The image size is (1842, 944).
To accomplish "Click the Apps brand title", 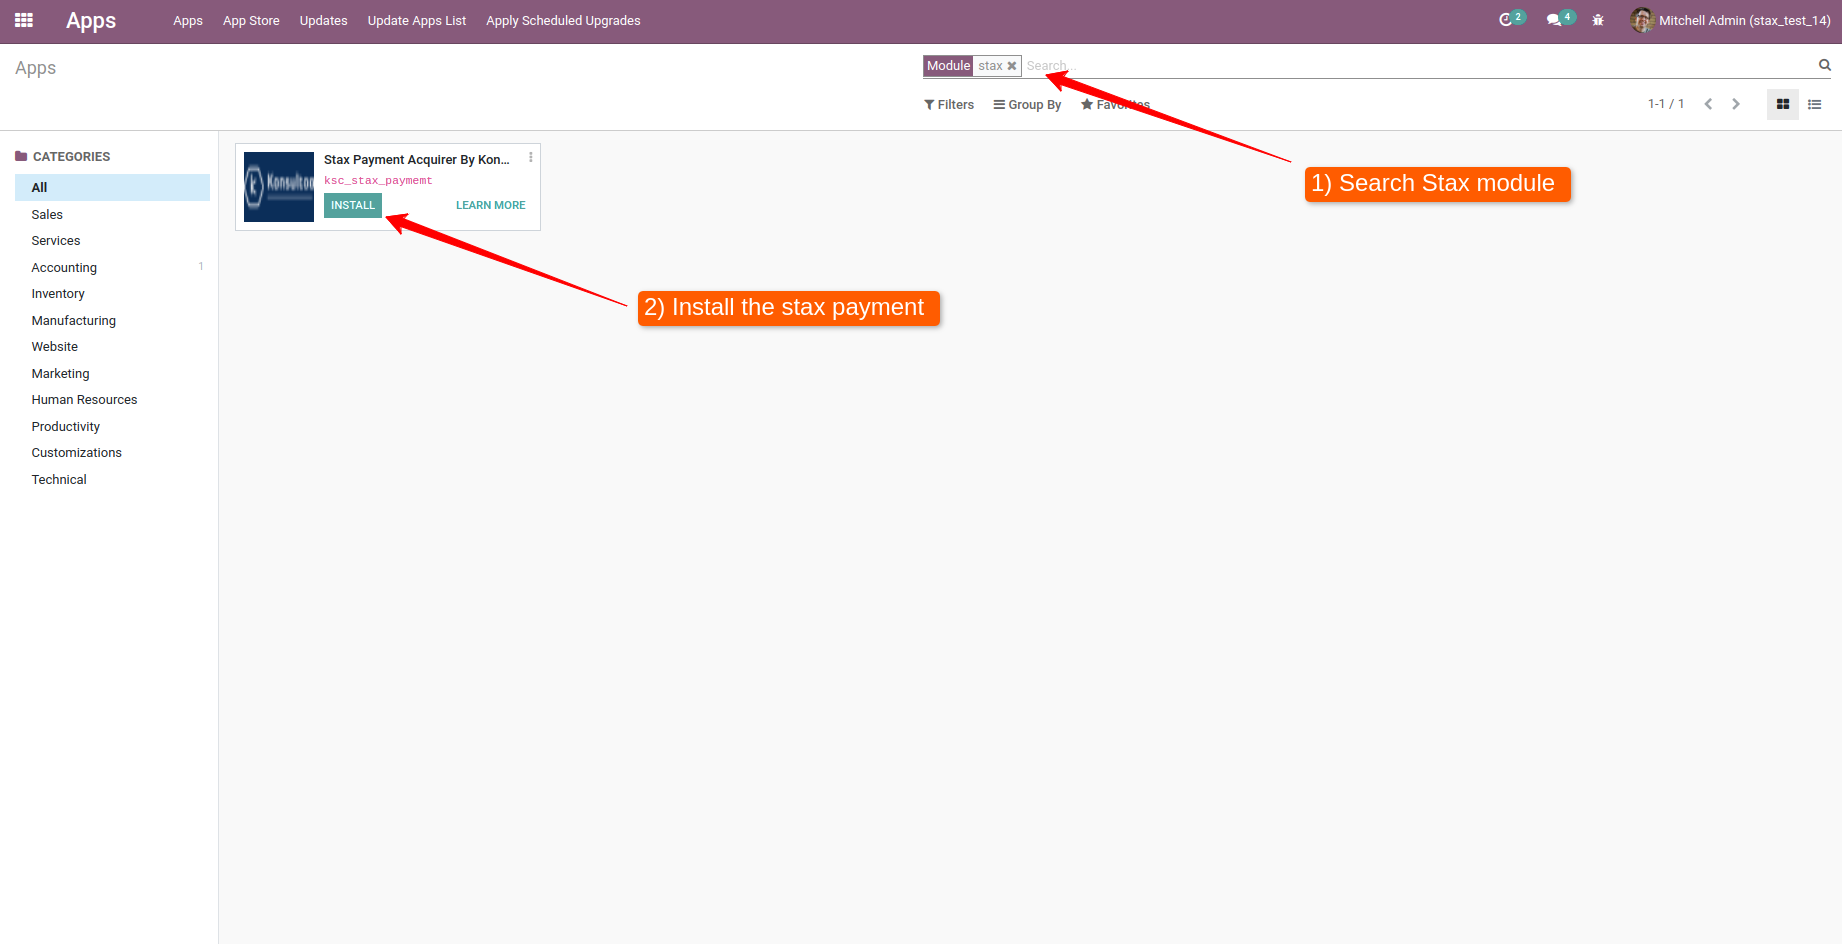I will [x=91, y=21].
